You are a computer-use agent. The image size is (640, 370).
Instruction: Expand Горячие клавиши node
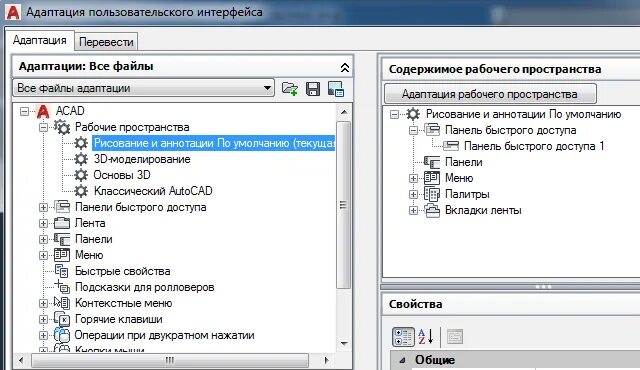coord(43,319)
